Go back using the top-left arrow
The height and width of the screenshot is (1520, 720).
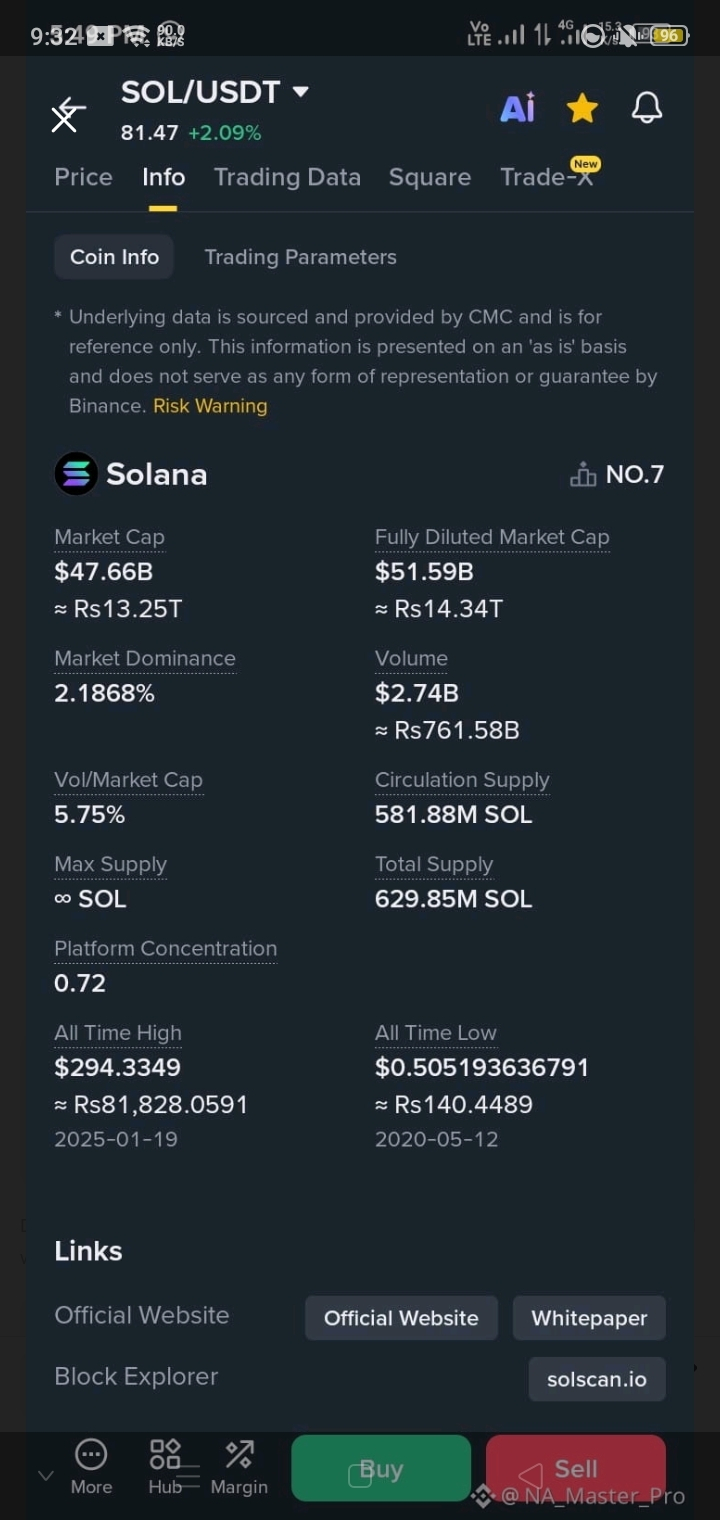(x=68, y=114)
